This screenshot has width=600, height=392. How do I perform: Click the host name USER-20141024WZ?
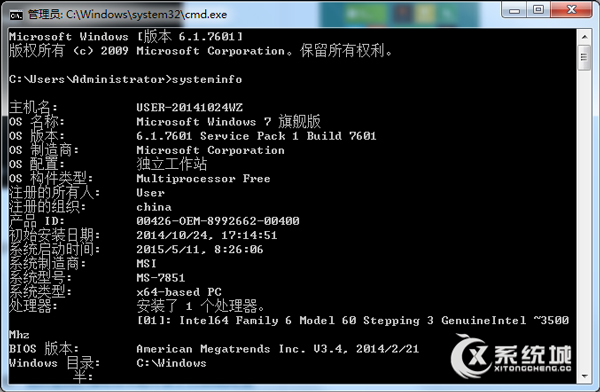[190, 108]
